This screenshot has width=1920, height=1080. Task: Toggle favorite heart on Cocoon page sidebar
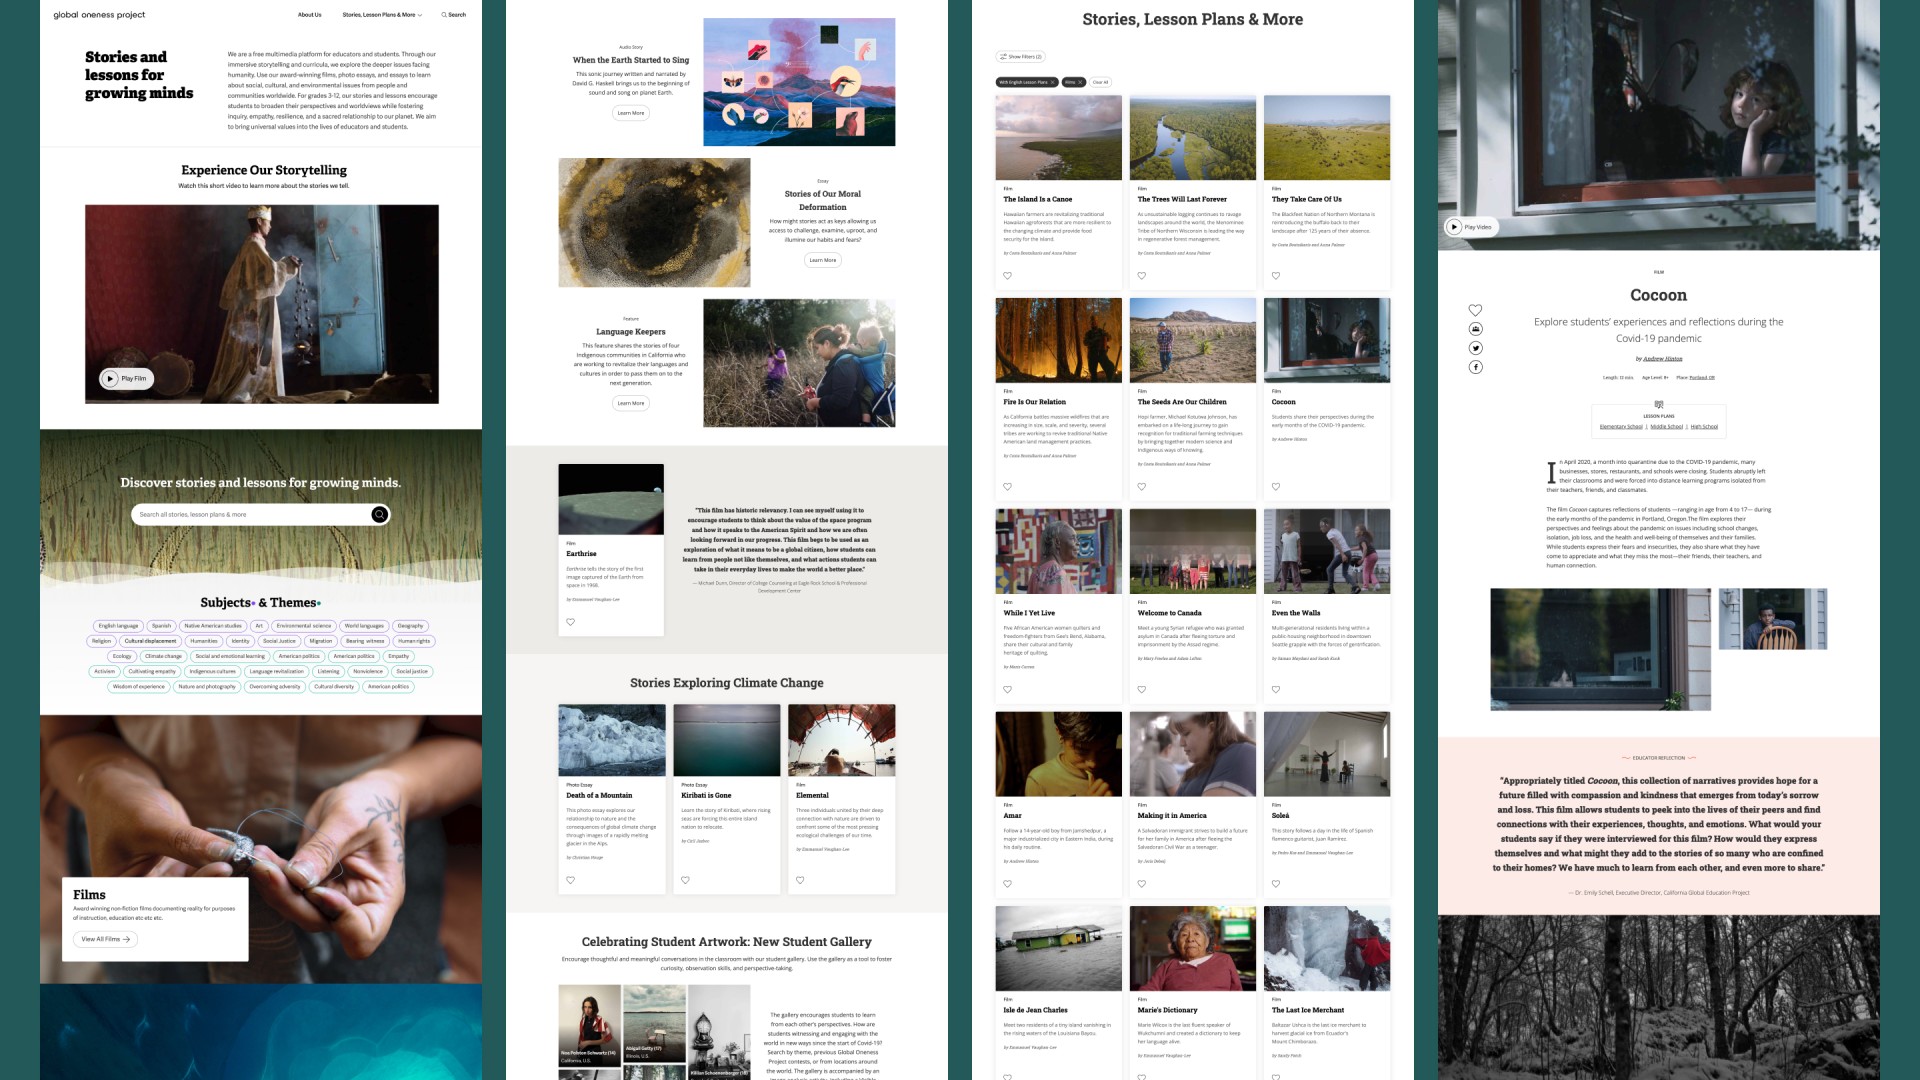(1475, 310)
